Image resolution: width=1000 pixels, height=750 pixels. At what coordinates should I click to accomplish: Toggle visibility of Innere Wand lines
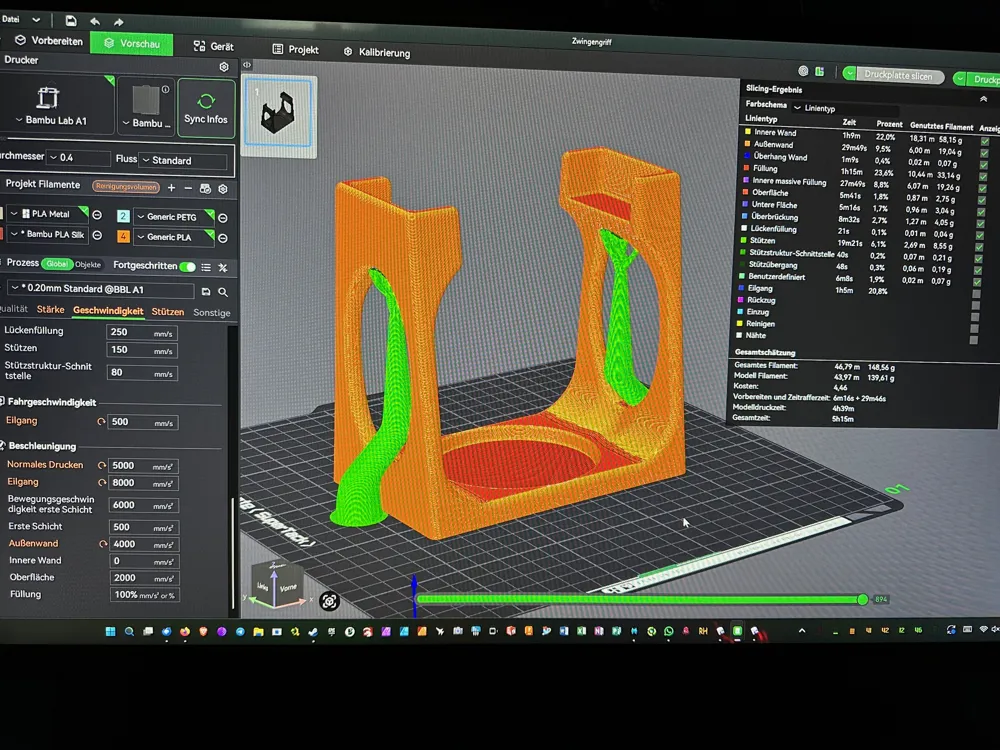tap(985, 141)
